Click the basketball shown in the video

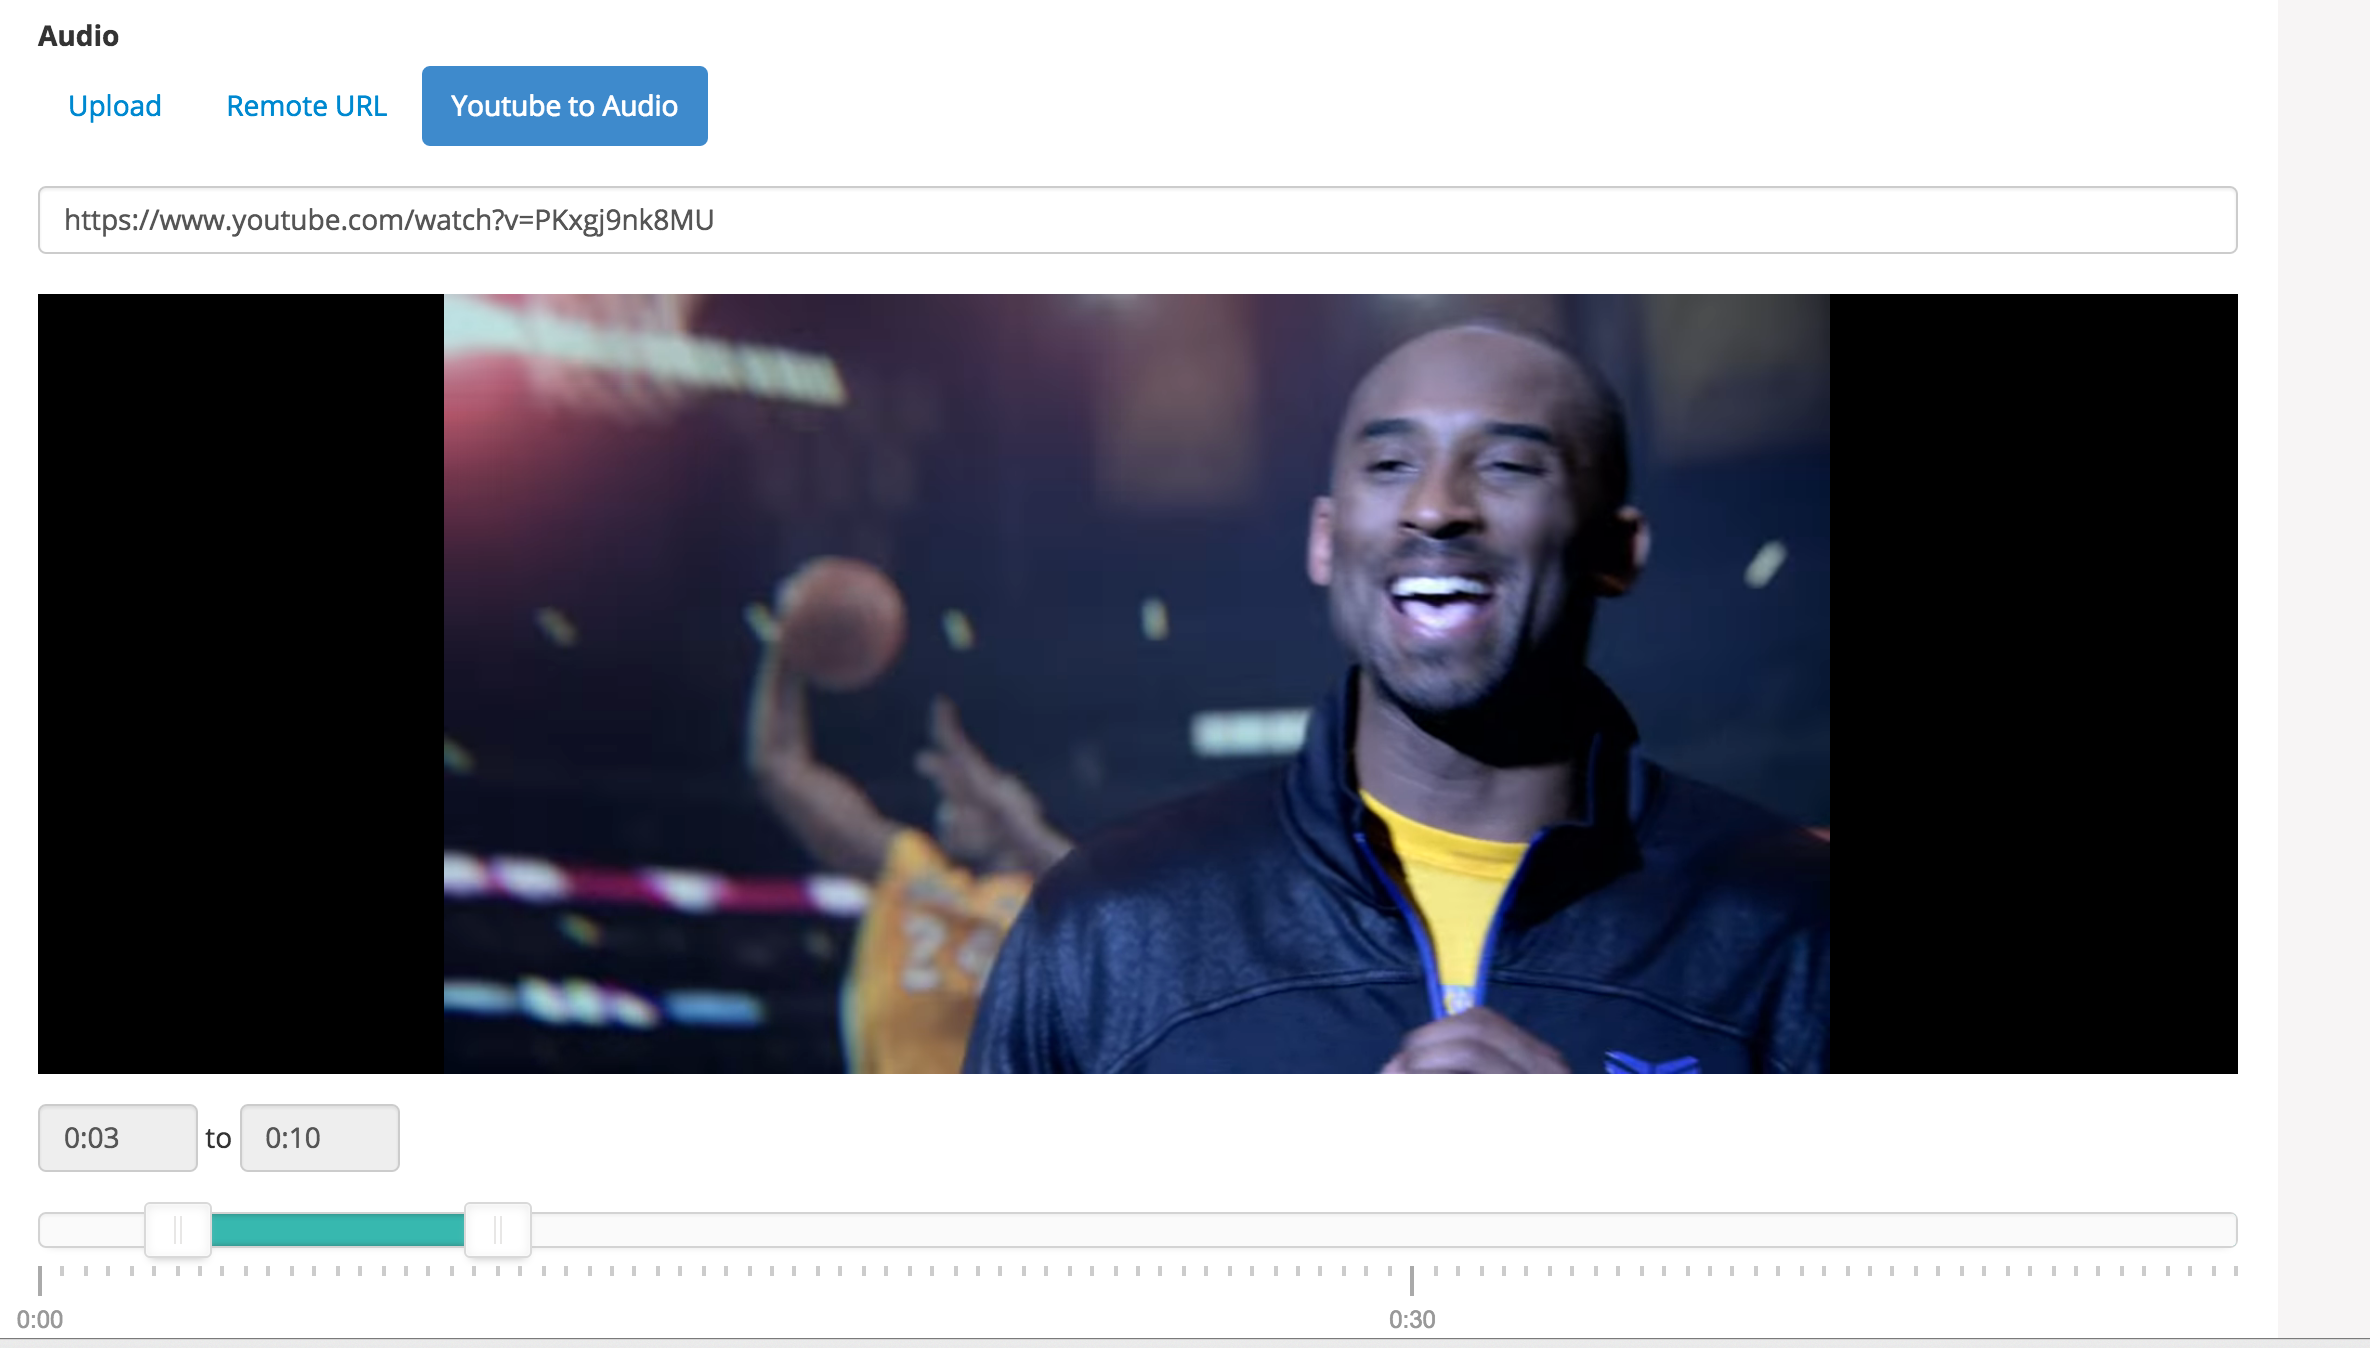[842, 624]
